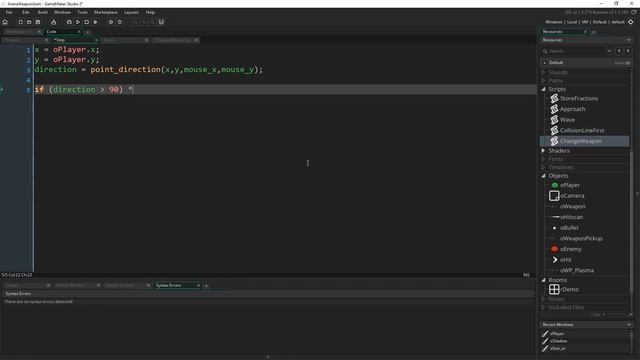Collapse the Rooms folder
The image size is (640, 360).
(x=543, y=280)
